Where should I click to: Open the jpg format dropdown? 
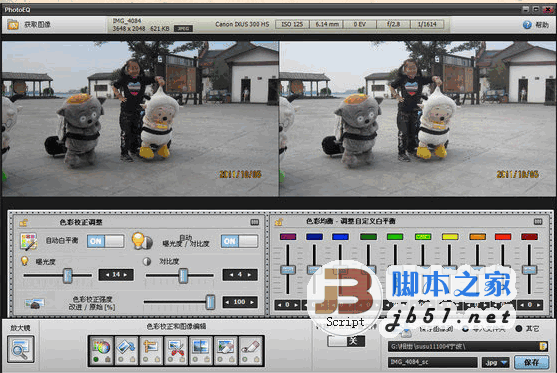496,362
